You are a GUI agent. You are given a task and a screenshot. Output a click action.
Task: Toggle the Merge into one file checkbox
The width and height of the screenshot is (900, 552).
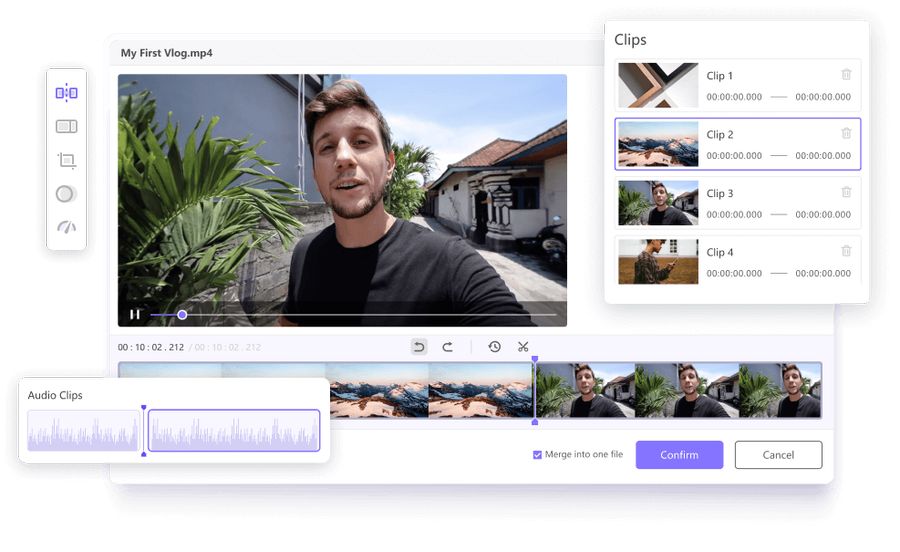[538, 455]
